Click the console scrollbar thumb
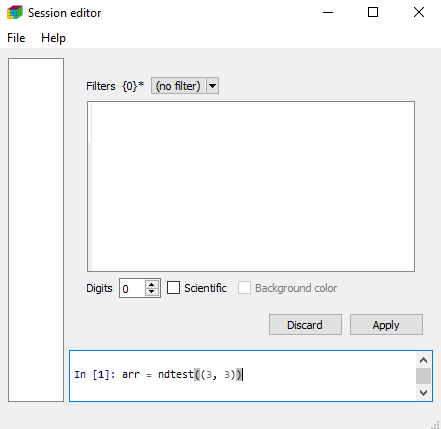 [424, 376]
